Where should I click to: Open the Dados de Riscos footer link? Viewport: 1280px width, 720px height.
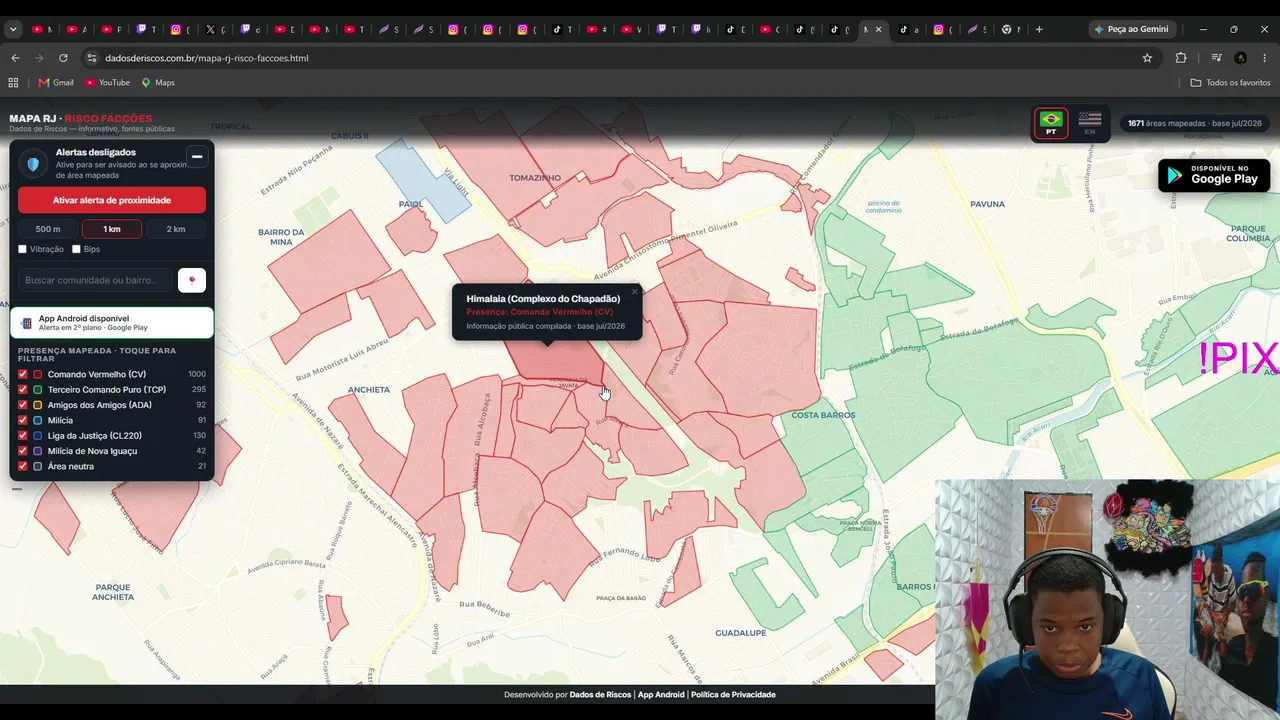click(600, 695)
